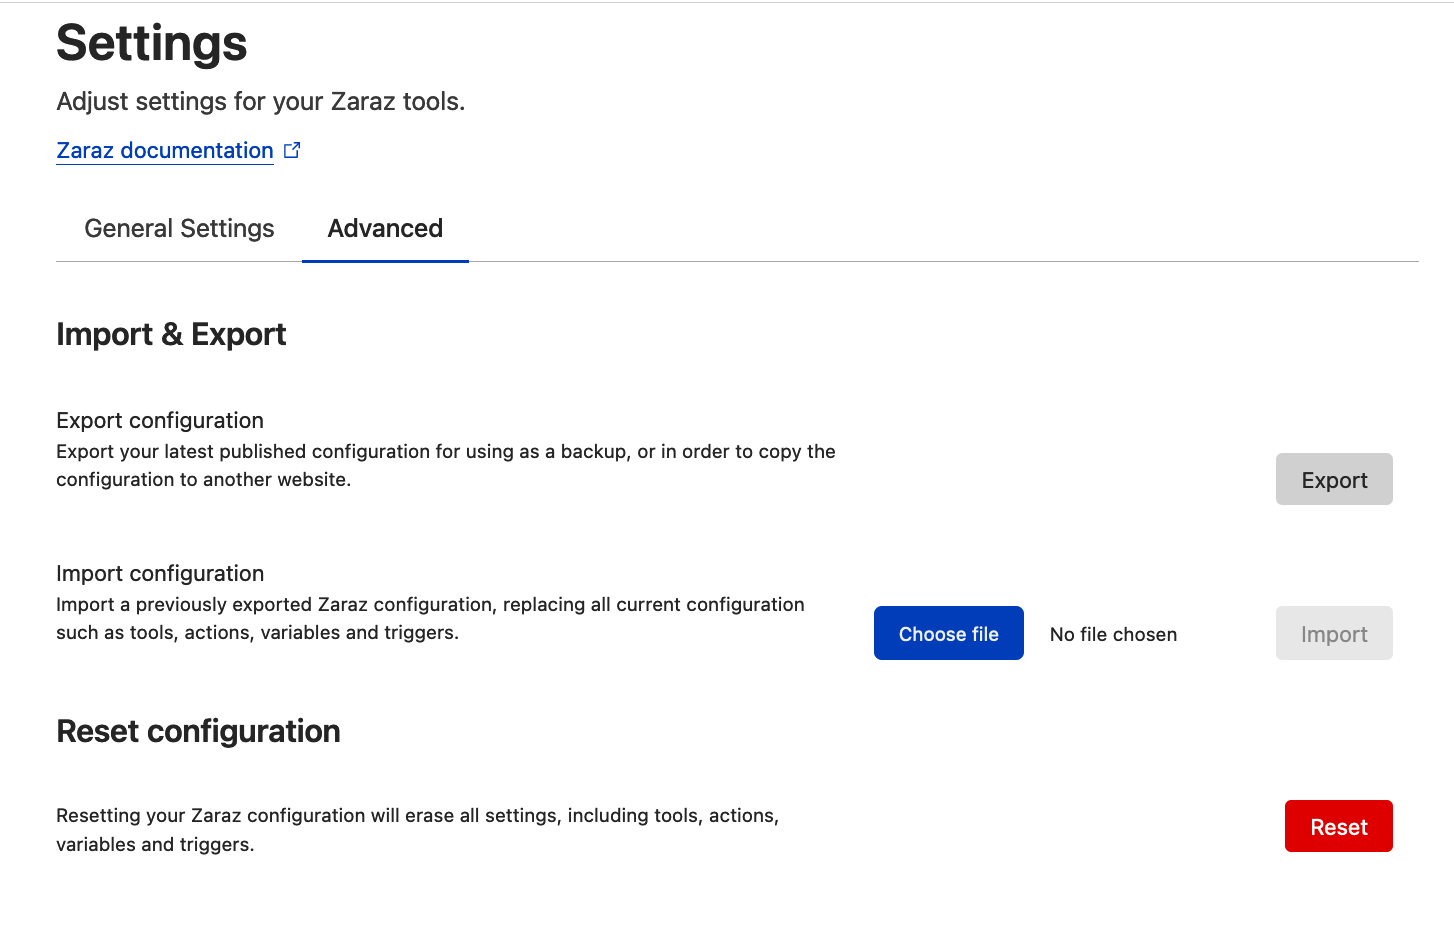The height and width of the screenshot is (936, 1454).
Task: Click the Export button under Import & Export
Action: point(1334,479)
